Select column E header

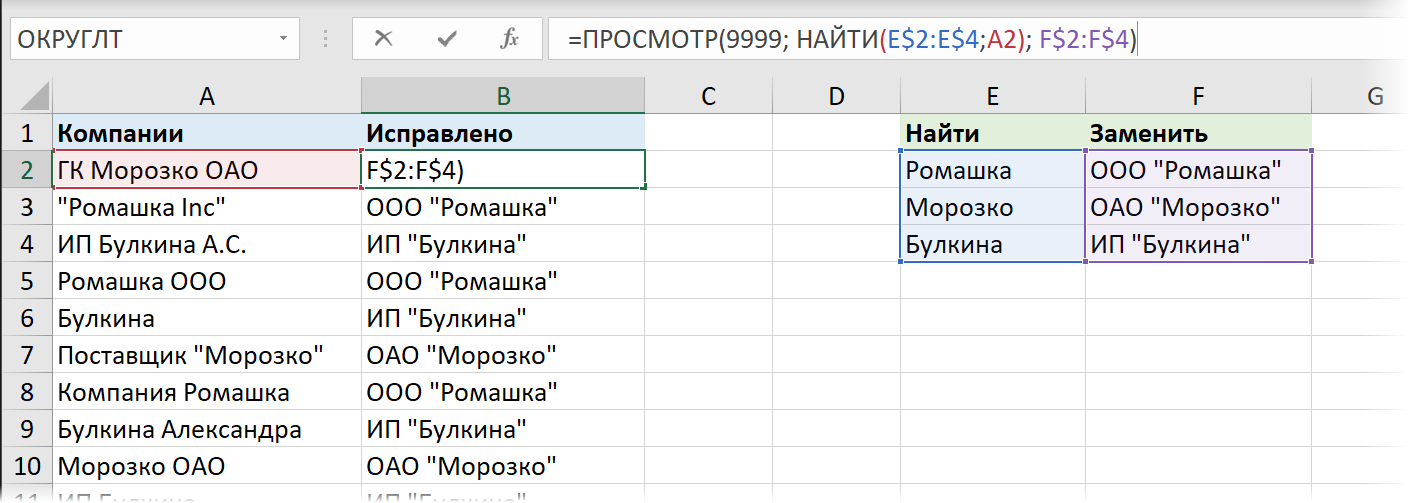click(x=992, y=96)
